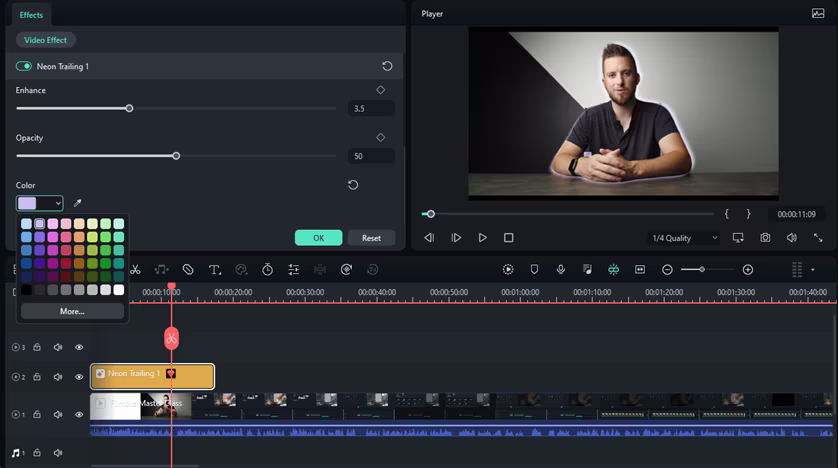
Task: Play frame-by-frame forward in the Player
Action: coord(456,238)
